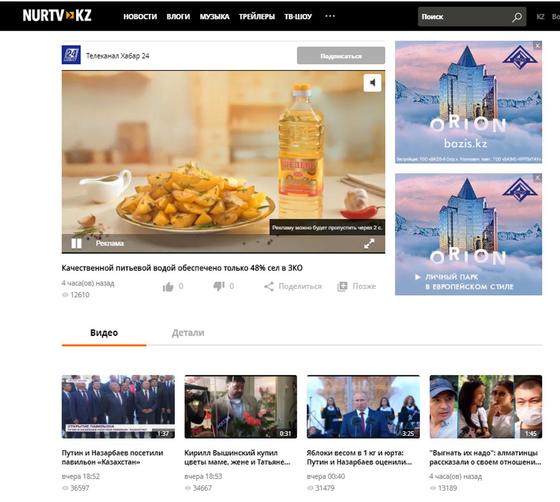Open the НОВОСТИ menu item

click(x=140, y=16)
